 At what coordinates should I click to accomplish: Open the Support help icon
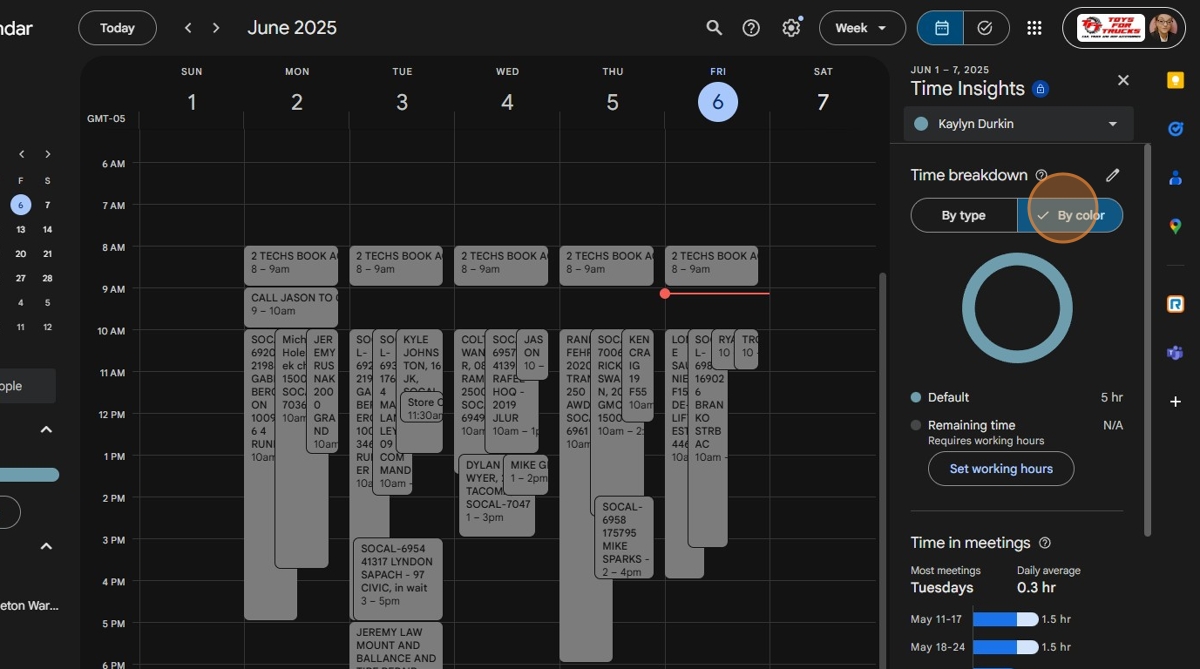point(751,28)
